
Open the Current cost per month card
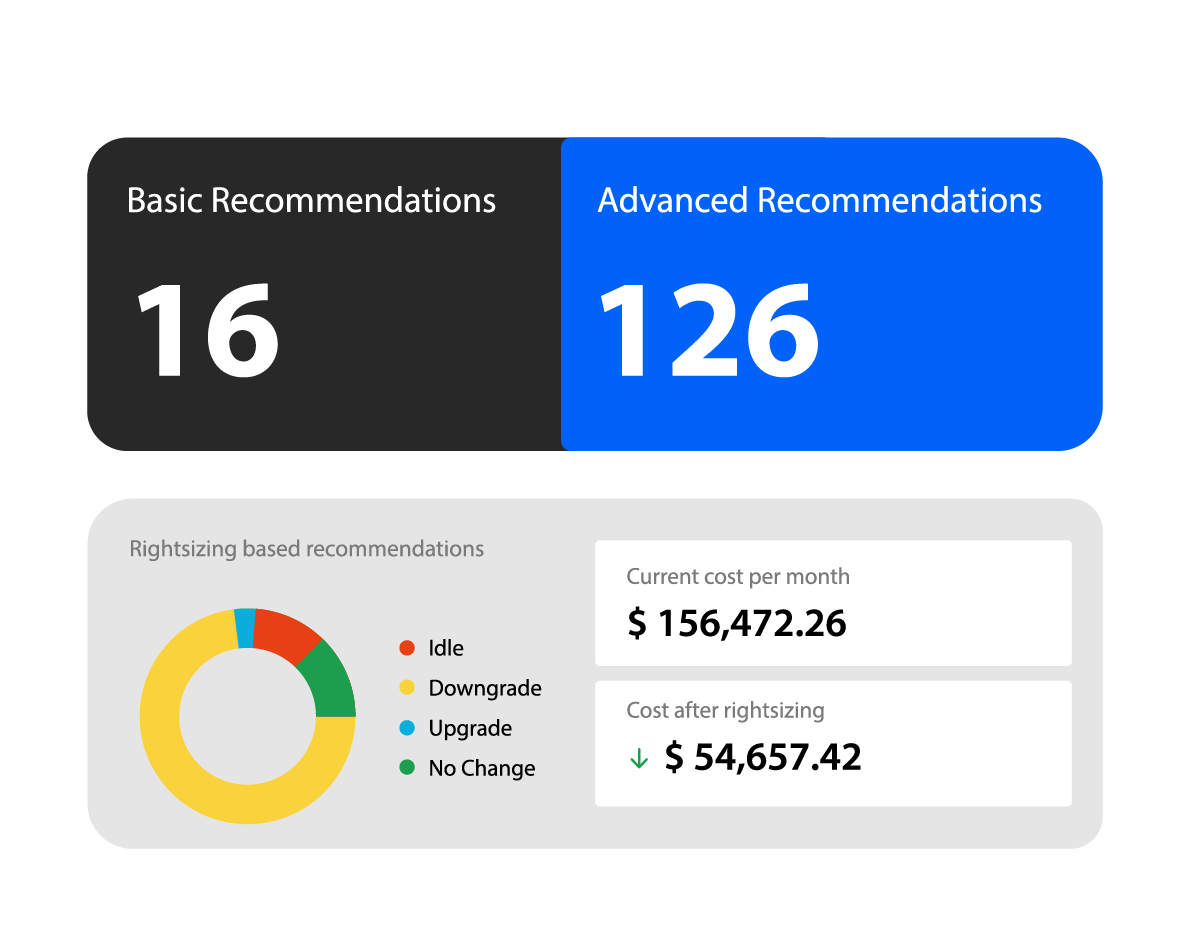tap(832, 603)
